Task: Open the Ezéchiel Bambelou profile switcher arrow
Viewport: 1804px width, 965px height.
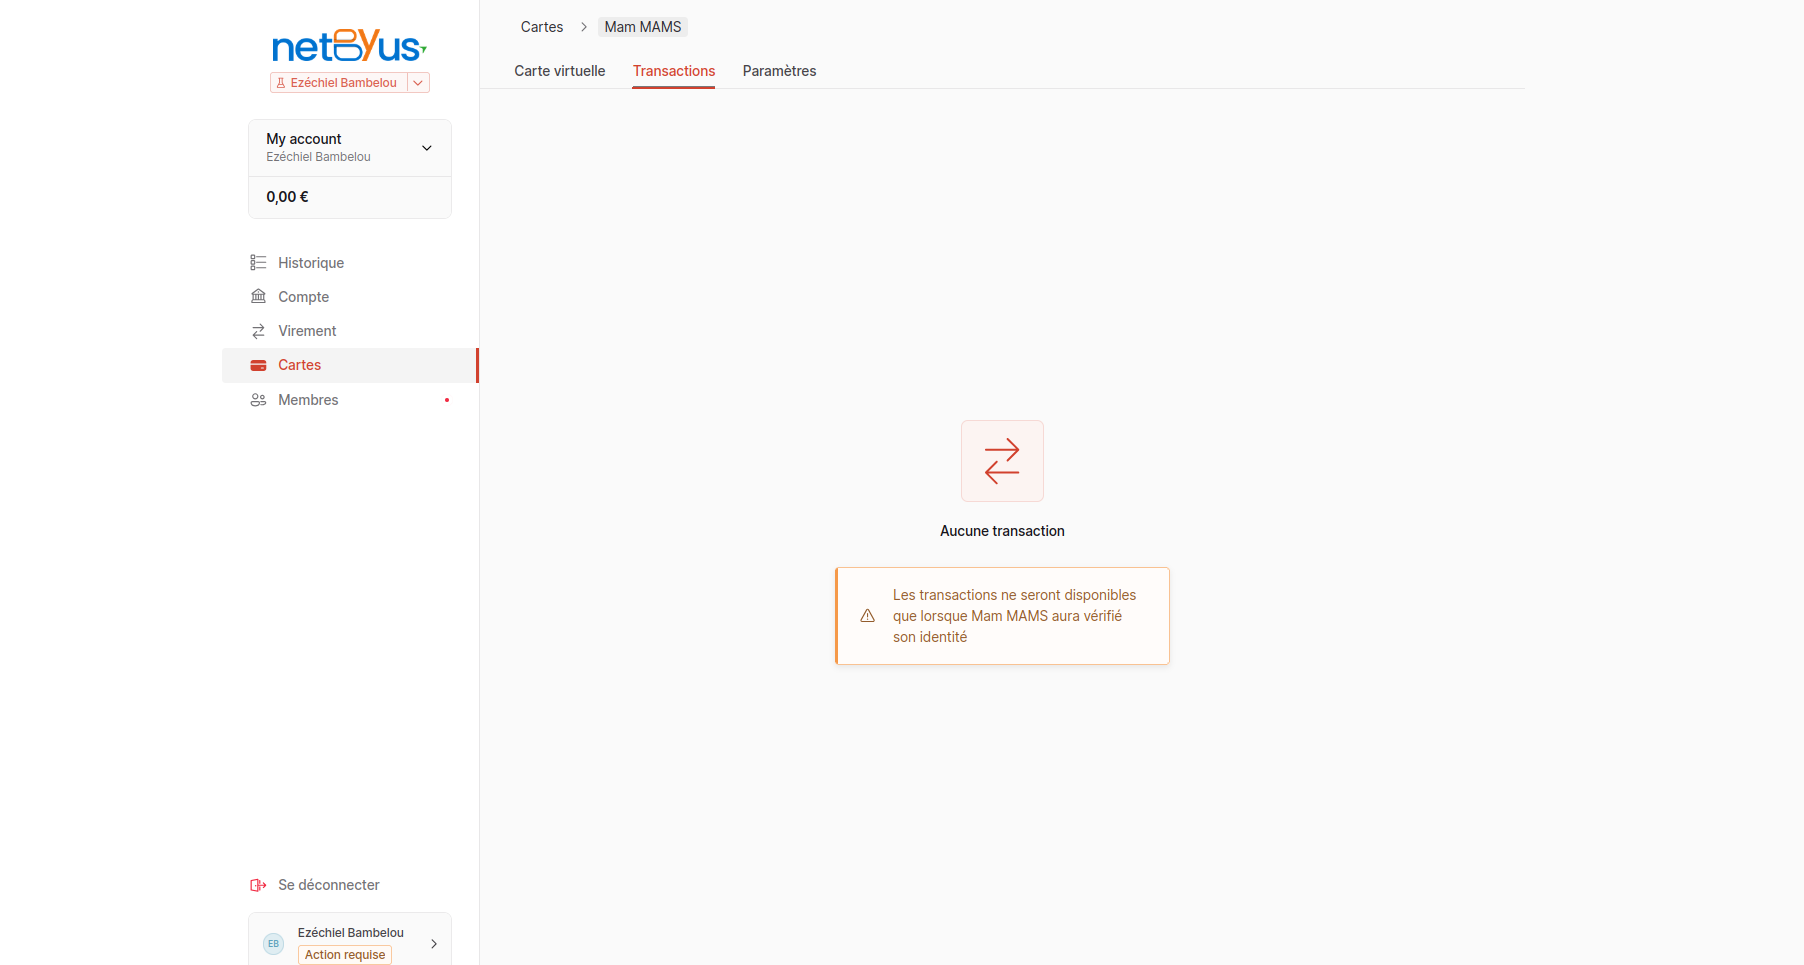Action: click(418, 83)
